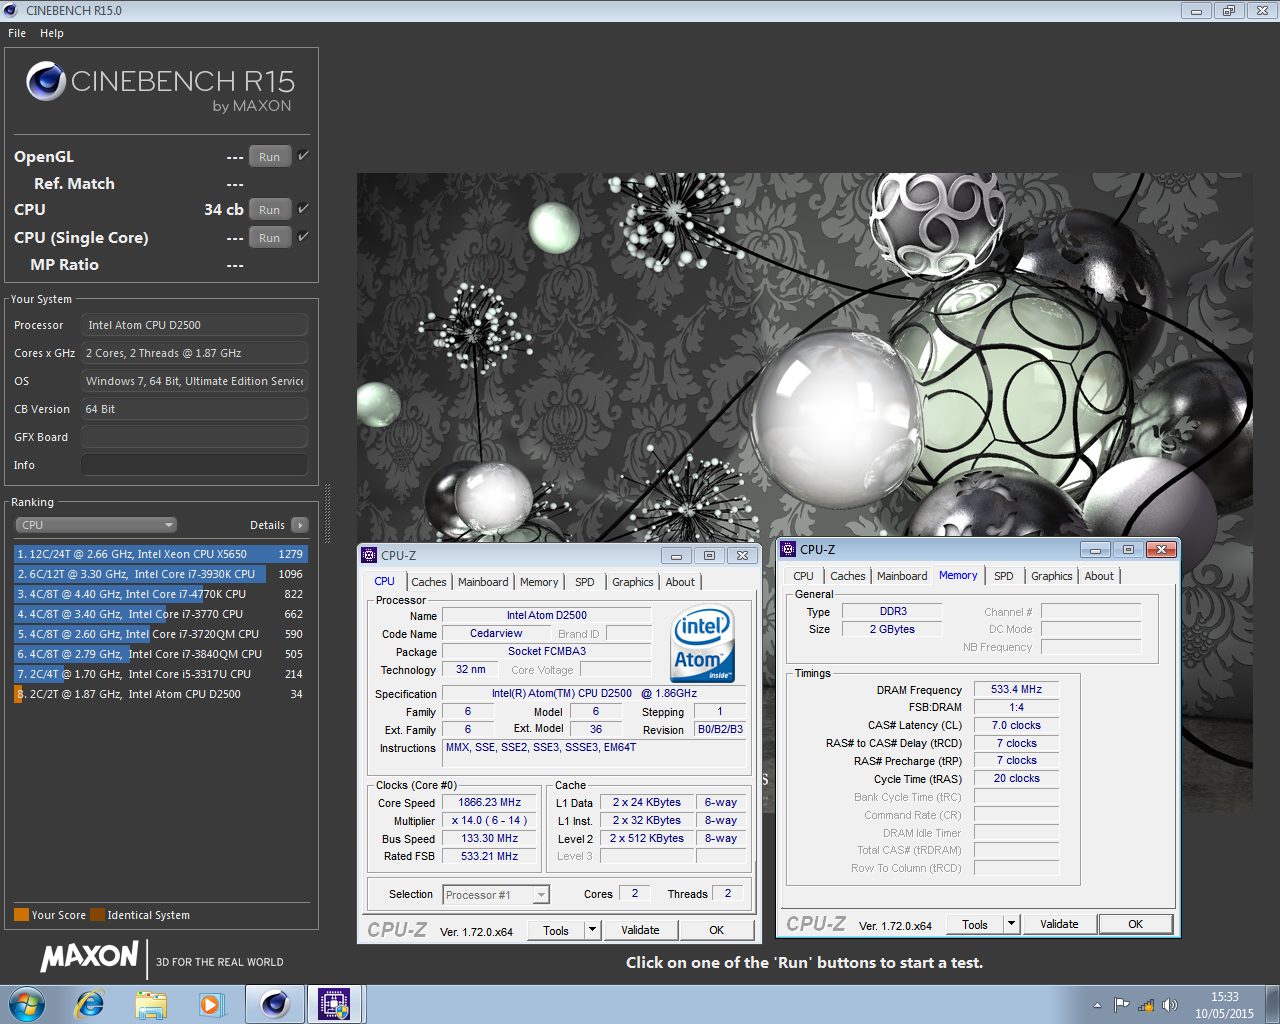The image size is (1280, 1024).
Task: Click the MAXON logo
Action: click(x=89, y=956)
